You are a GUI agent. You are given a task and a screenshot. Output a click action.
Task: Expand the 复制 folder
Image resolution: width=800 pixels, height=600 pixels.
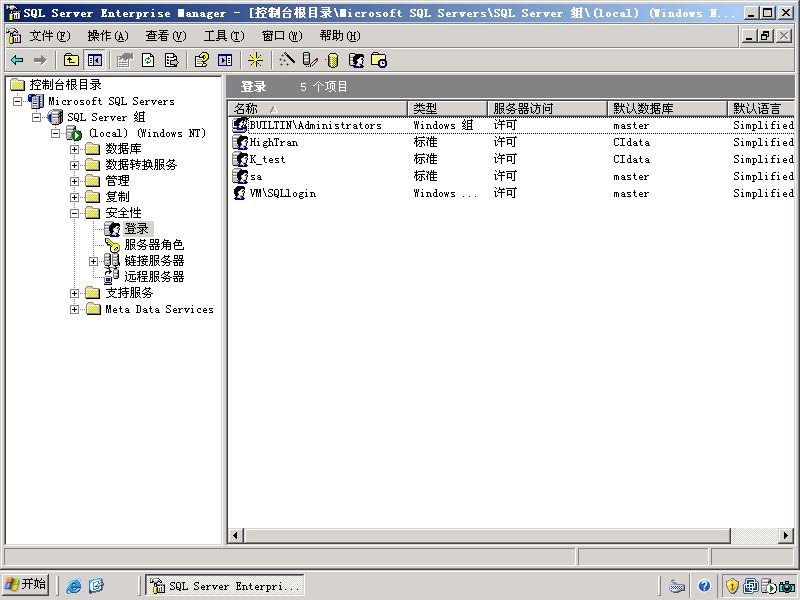(x=74, y=197)
